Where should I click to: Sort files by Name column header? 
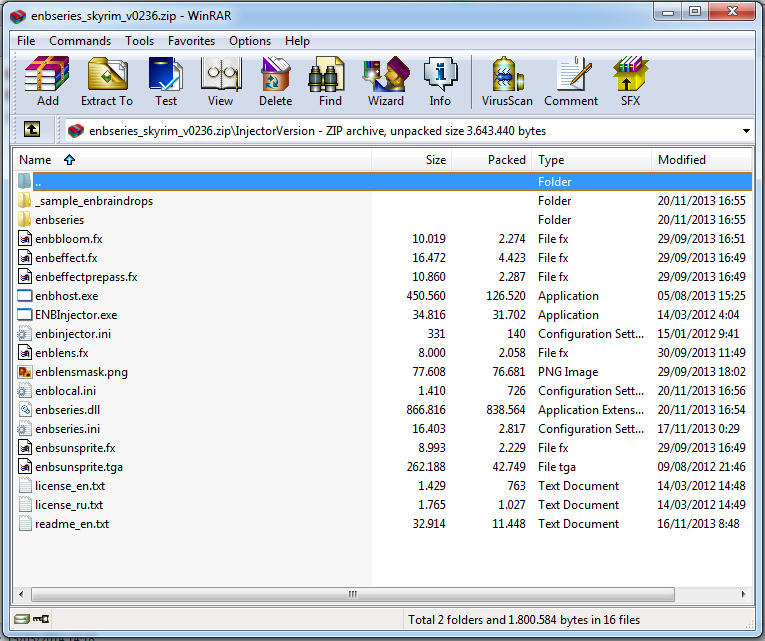(35, 160)
